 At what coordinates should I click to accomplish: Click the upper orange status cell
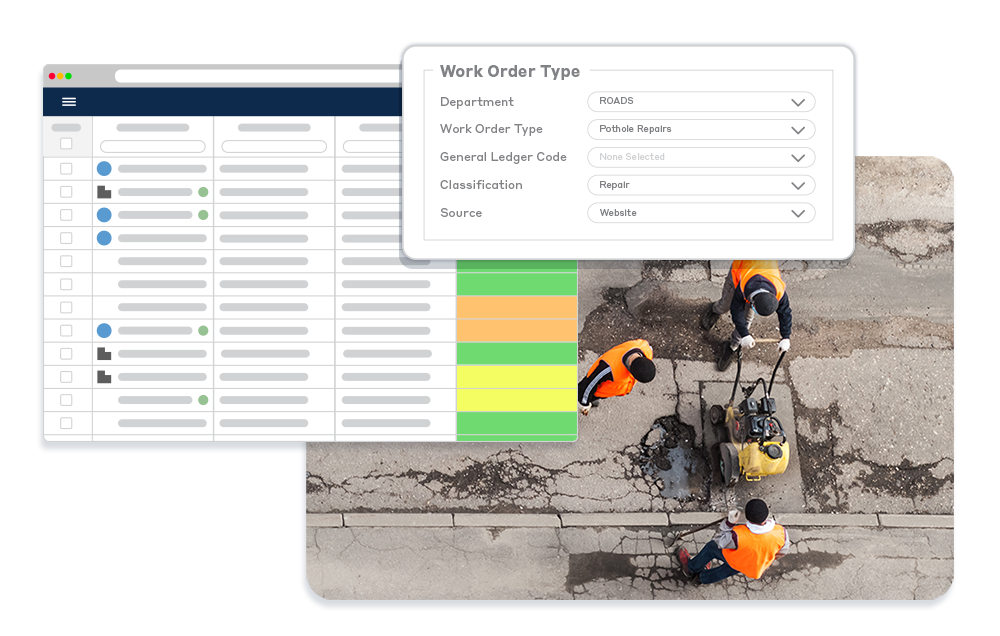[517, 307]
